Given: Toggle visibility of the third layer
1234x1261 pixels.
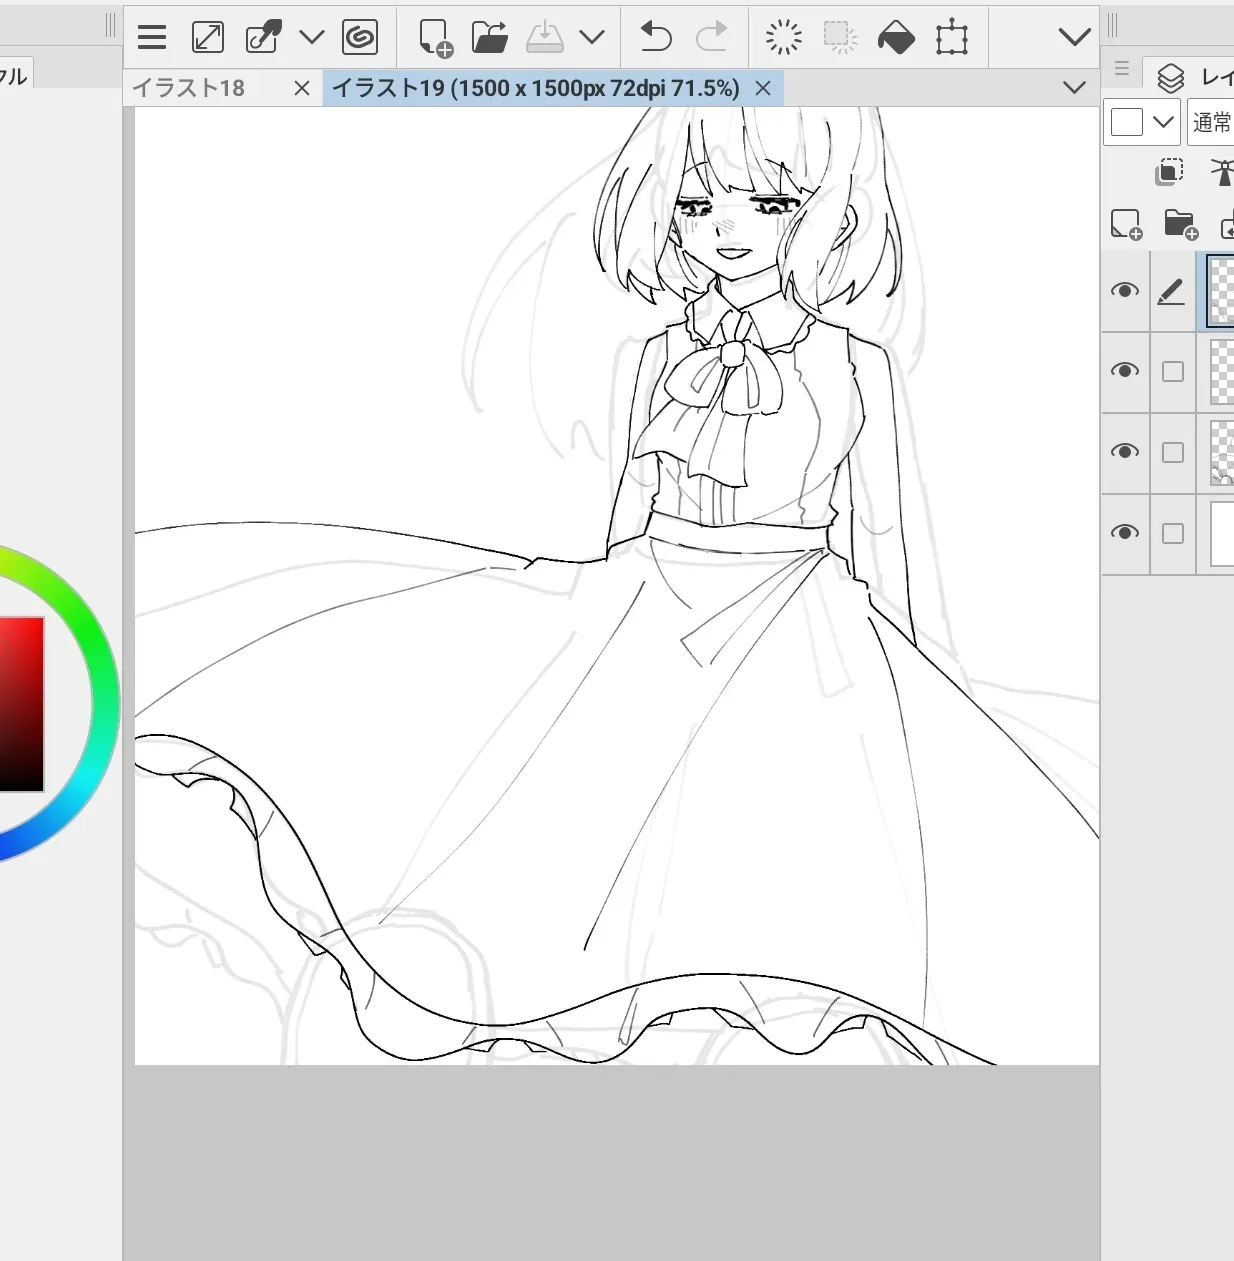Looking at the screenshot, I should pos(1125,452).
